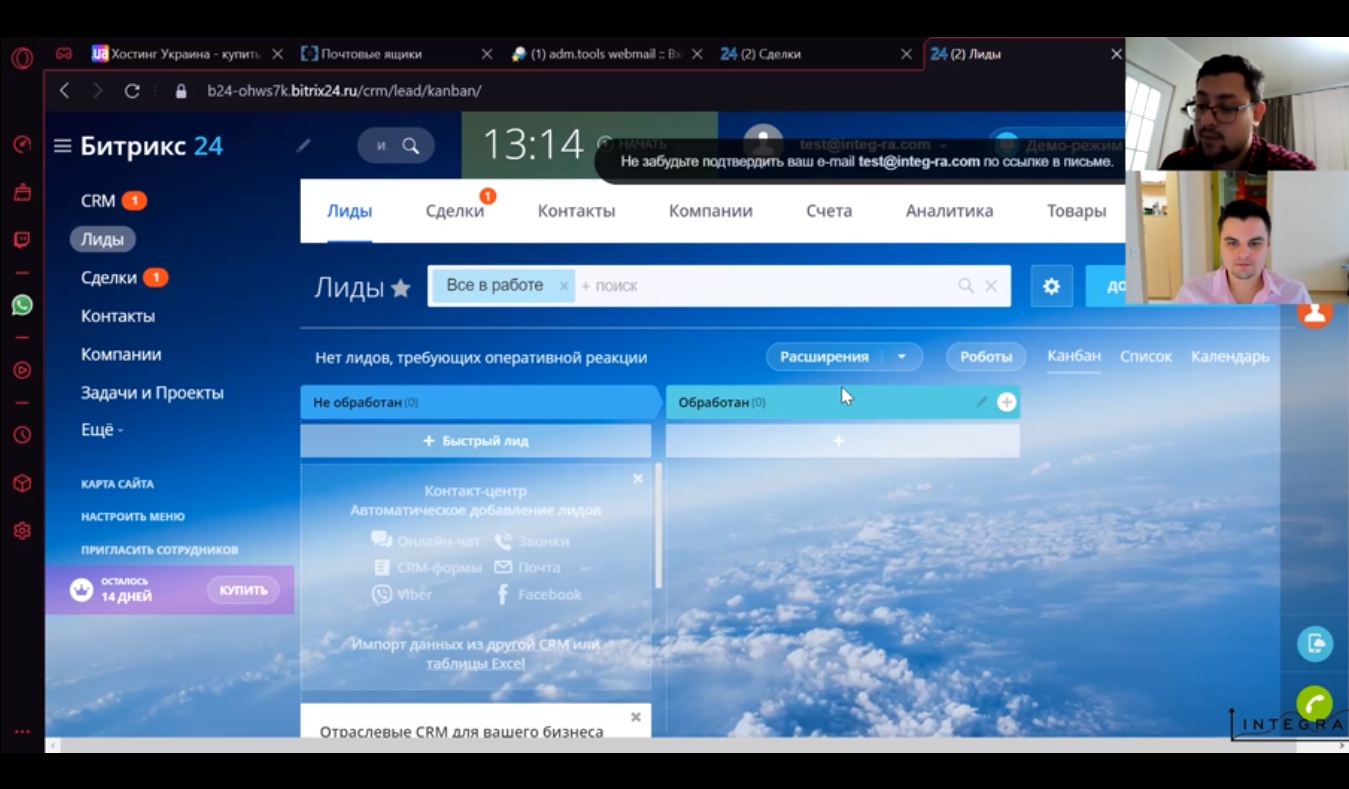1349x789 pixels.
Task: Open the dropdown arrow of the Расширения button
Action: [902, 357]
